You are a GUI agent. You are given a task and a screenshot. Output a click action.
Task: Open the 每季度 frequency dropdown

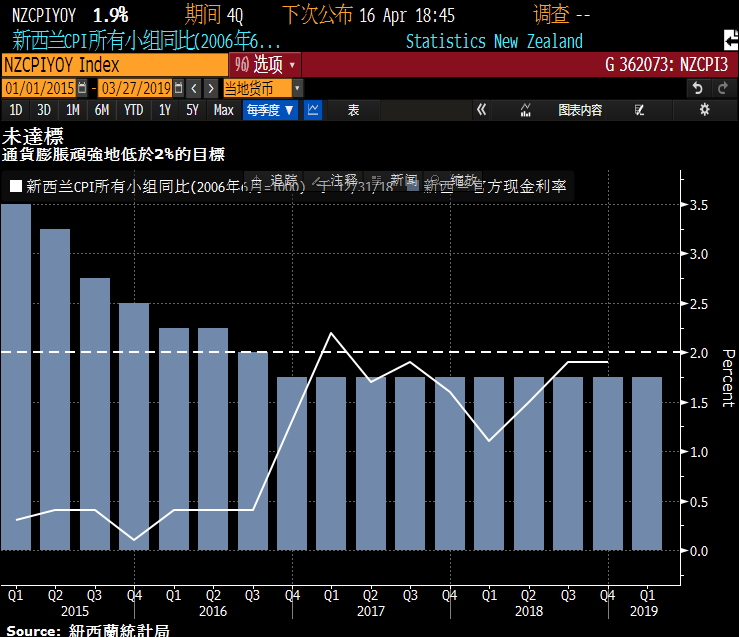(270, 110)
